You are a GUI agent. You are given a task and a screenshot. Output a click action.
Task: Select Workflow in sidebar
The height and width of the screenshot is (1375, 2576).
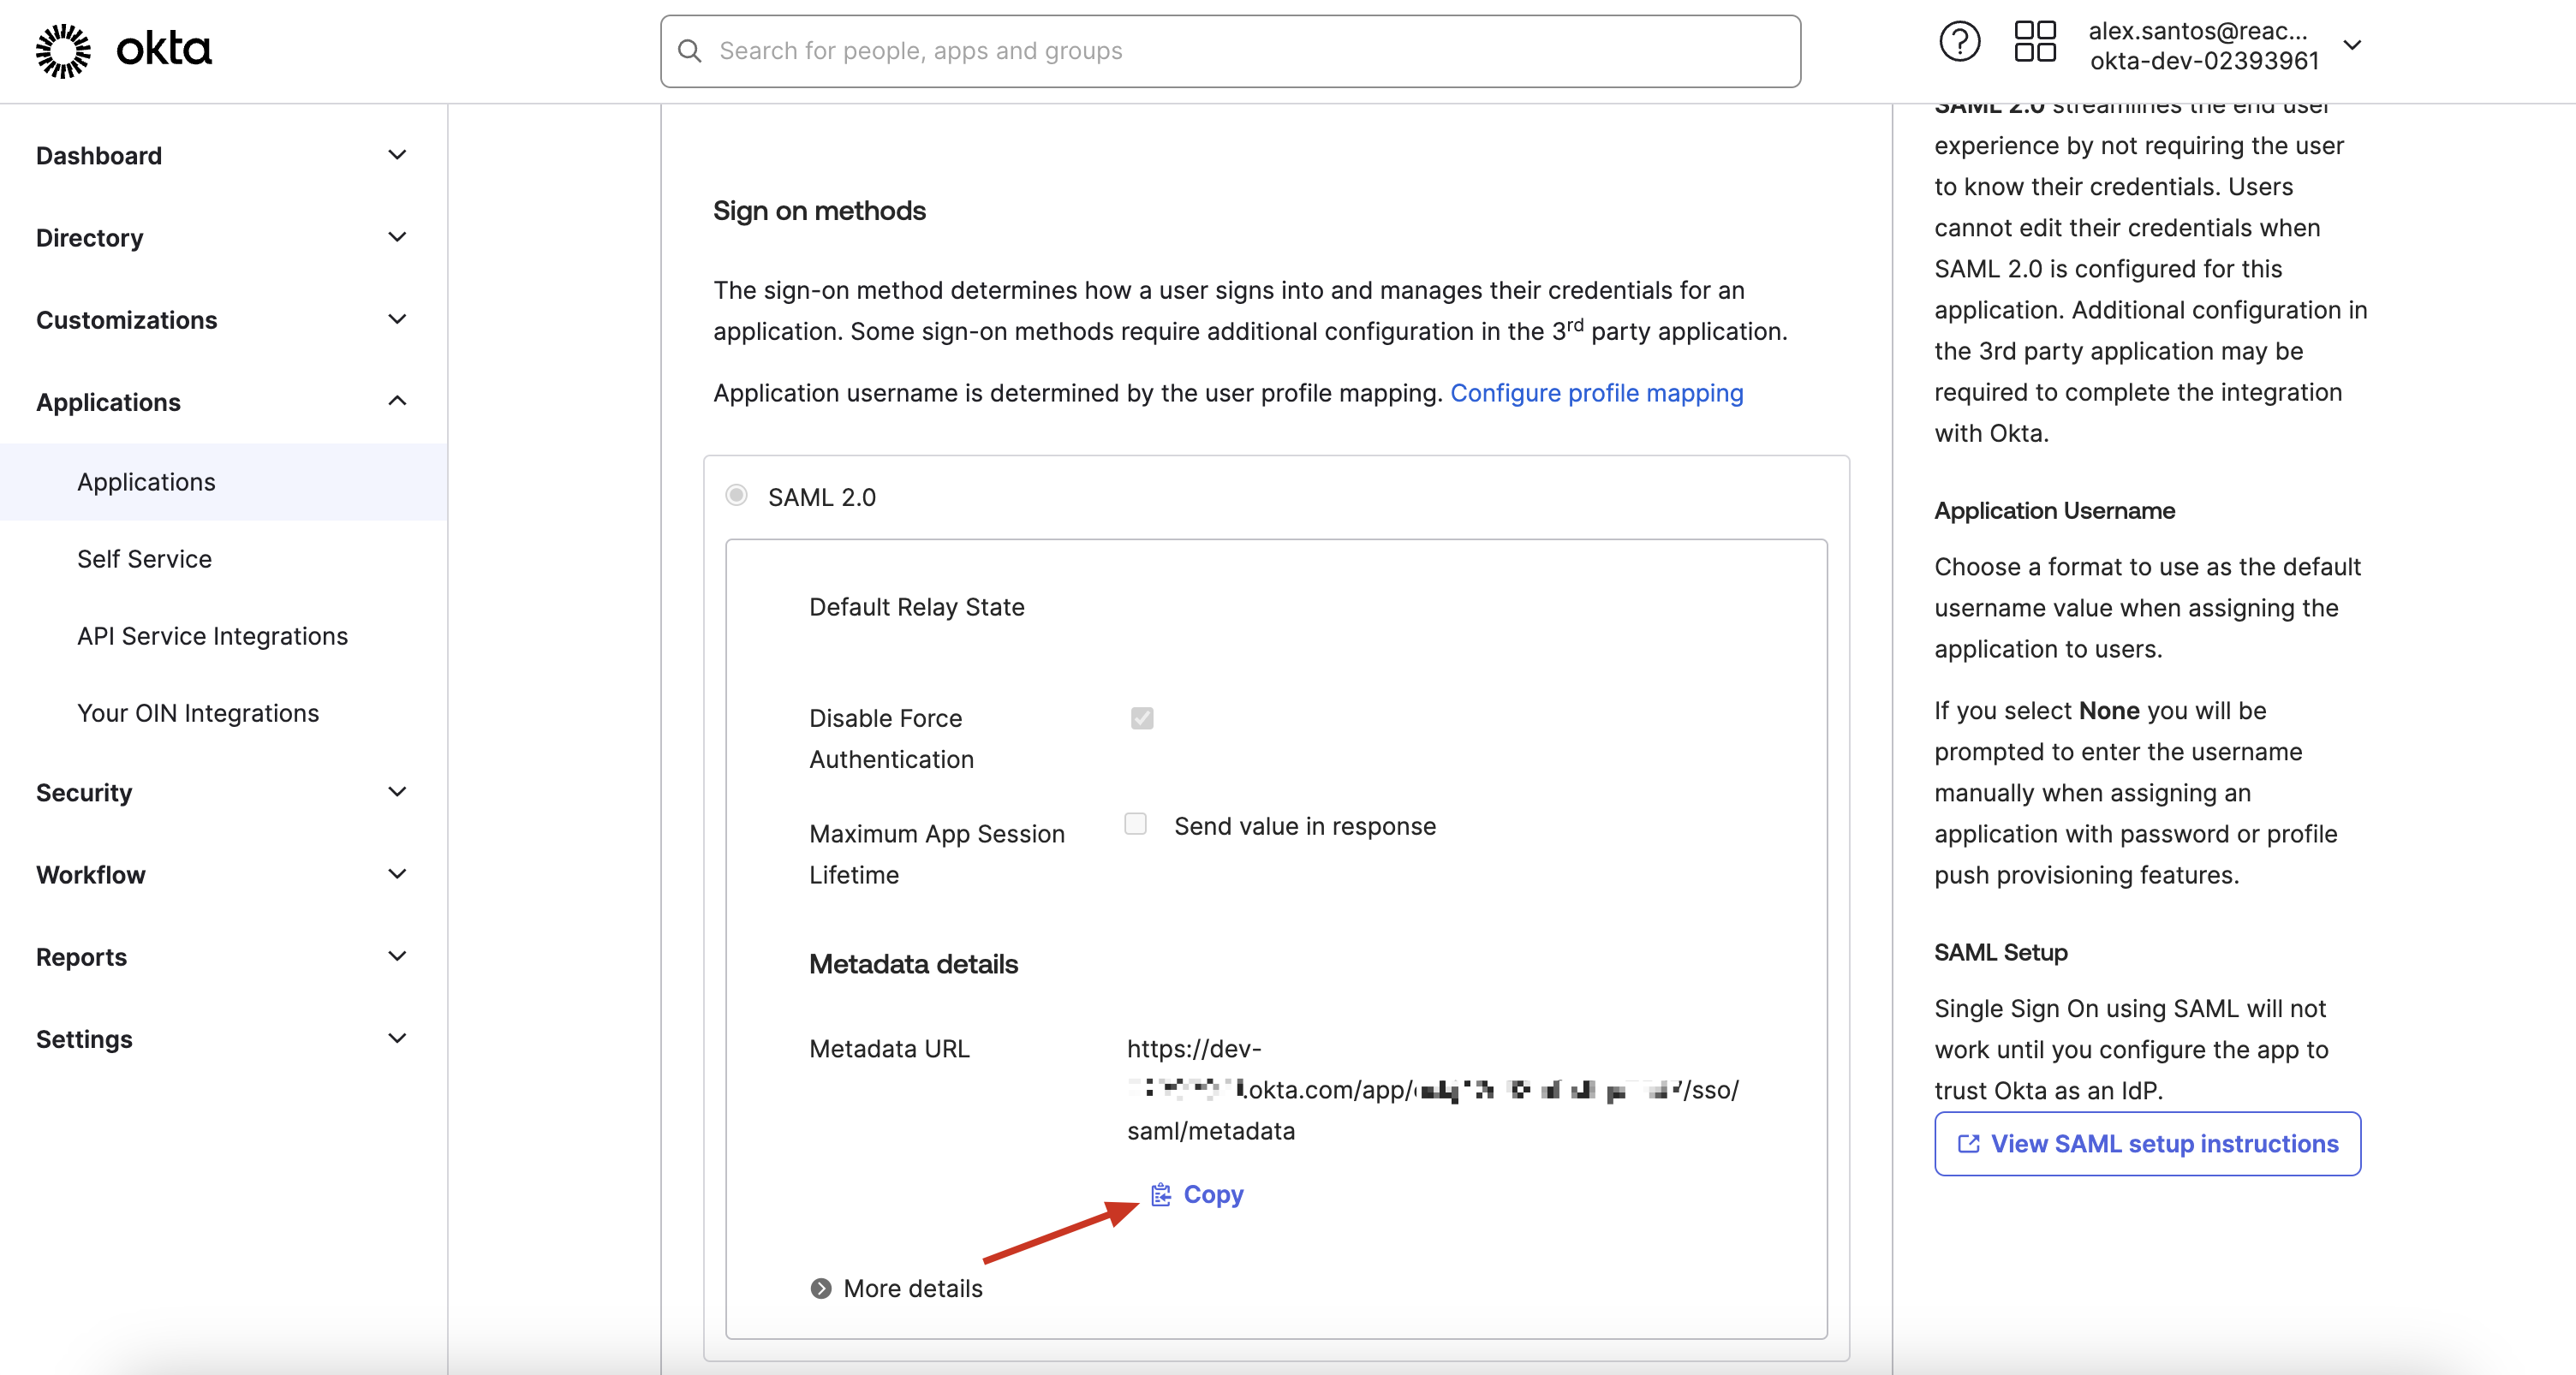(x=91, y=875)
